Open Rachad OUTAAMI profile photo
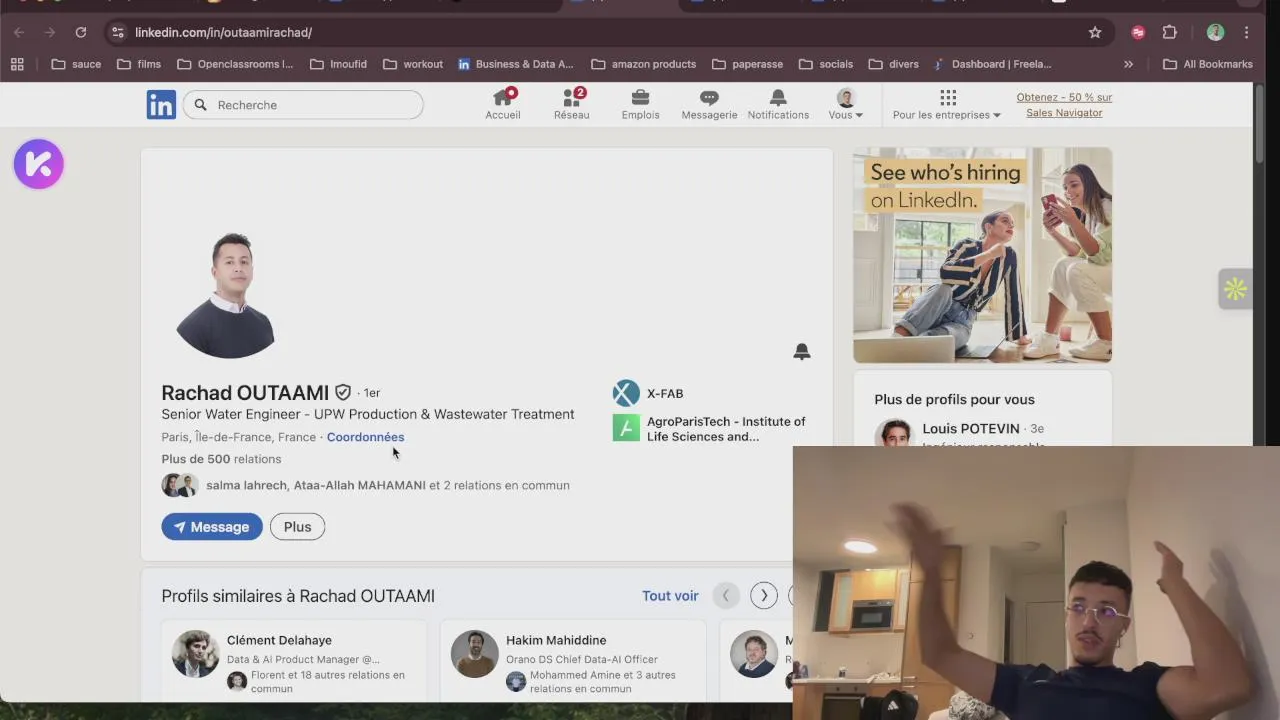 coord(225,295)
